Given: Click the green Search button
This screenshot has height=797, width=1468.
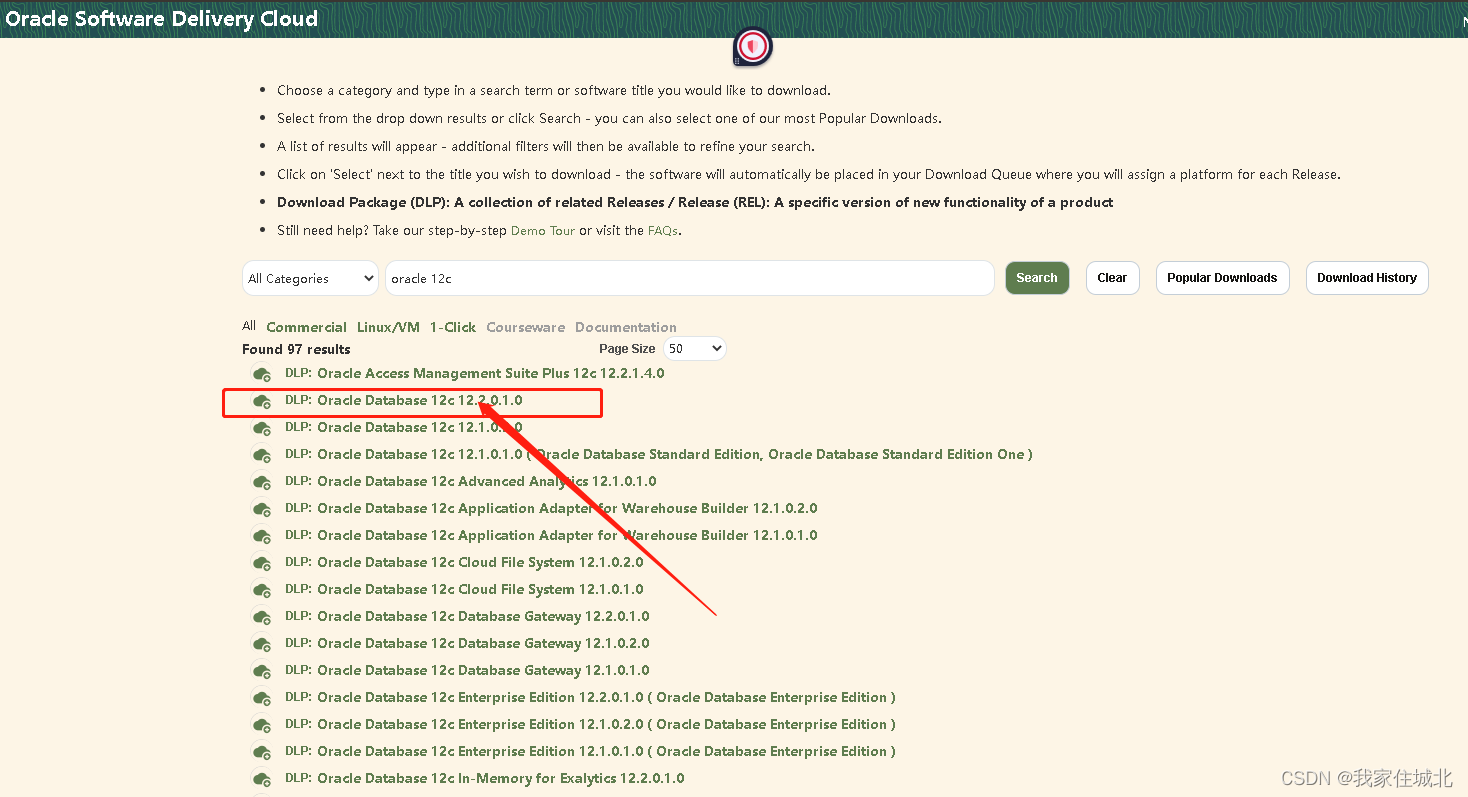Looking at the screenshot, I should pyautogui.click(x=1037, y=278).
